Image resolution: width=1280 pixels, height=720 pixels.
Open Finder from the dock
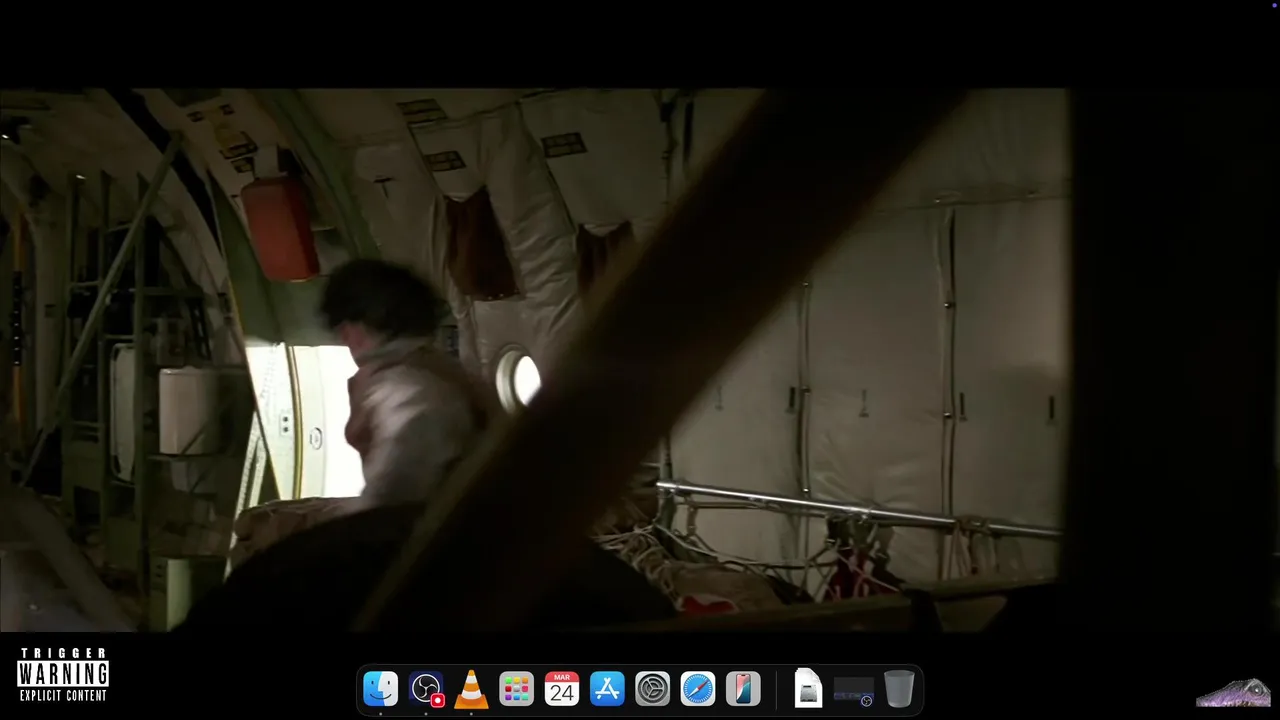(x=380, y=689)
